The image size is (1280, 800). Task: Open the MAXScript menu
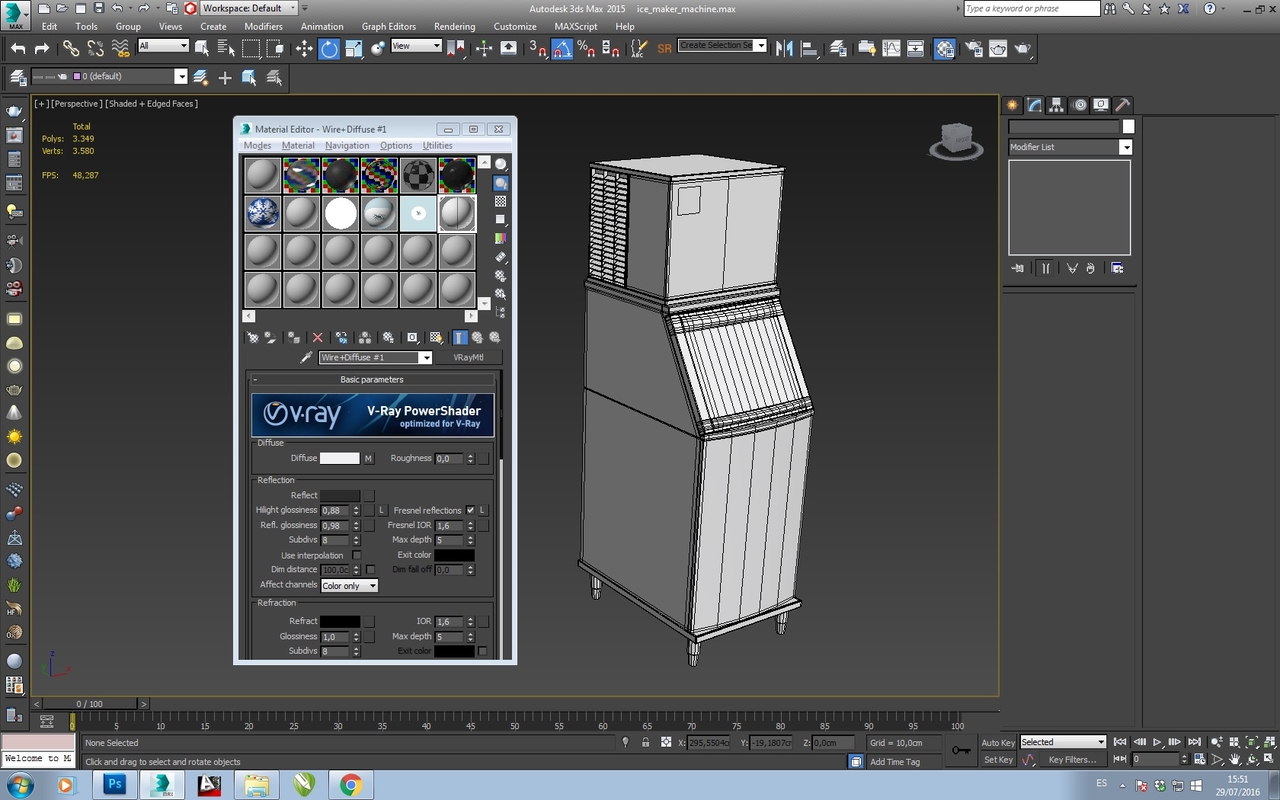click(x=576, y=26)
